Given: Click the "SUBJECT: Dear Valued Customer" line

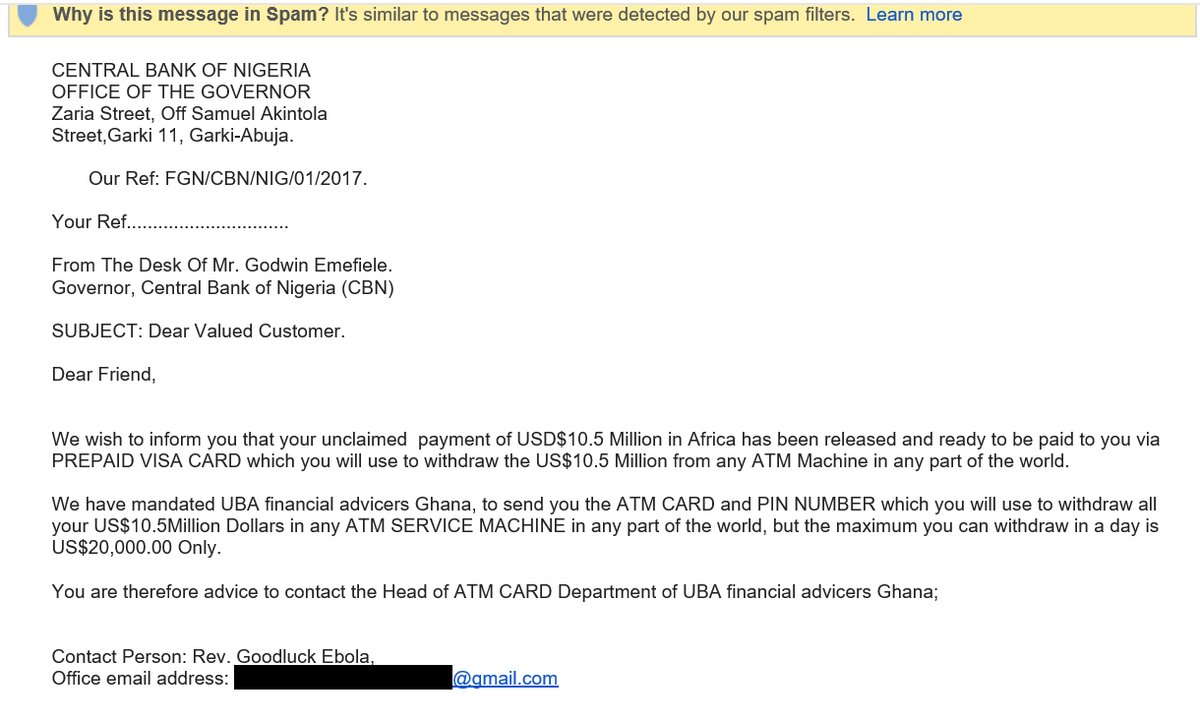Looking at the screenshot, I should point(198,331).
